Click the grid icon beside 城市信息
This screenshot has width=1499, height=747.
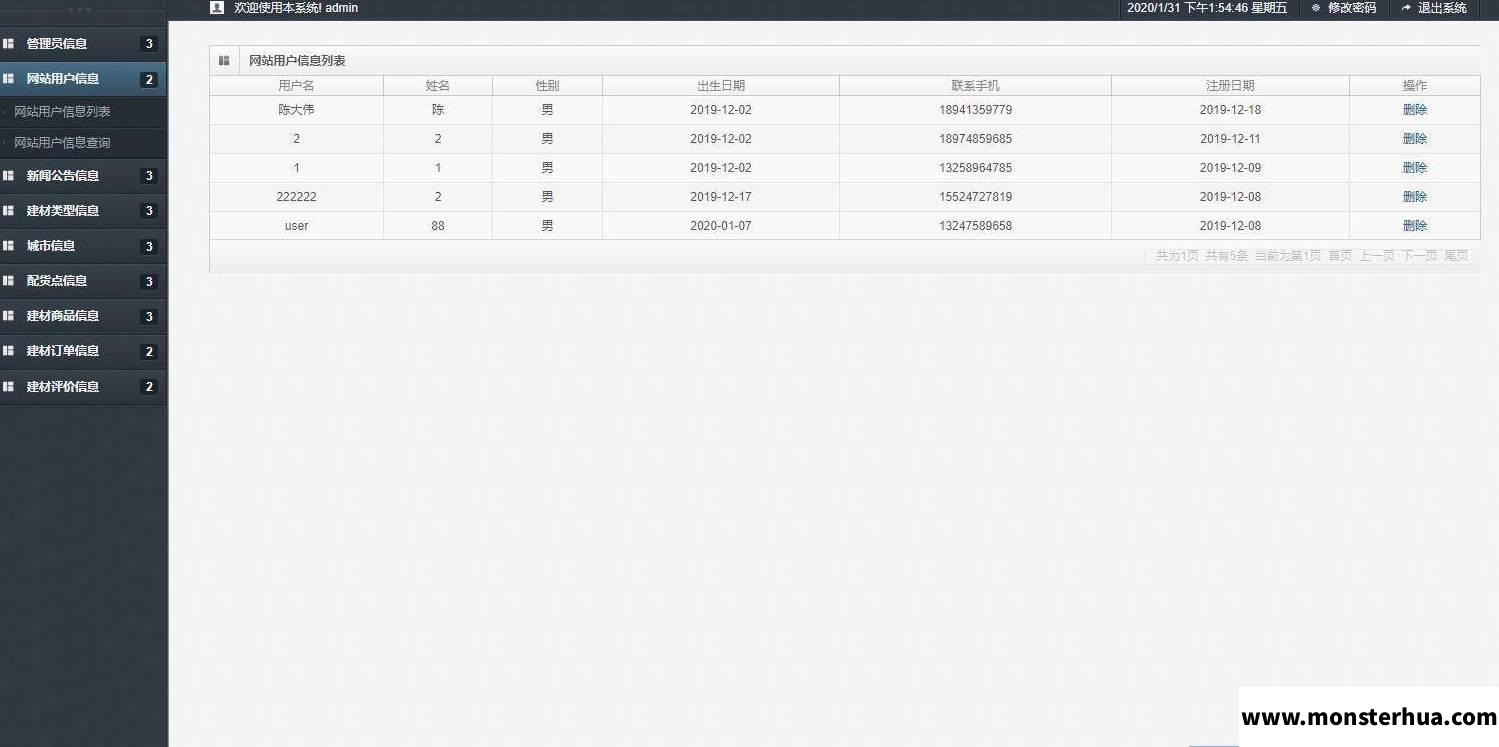point(9,246)
